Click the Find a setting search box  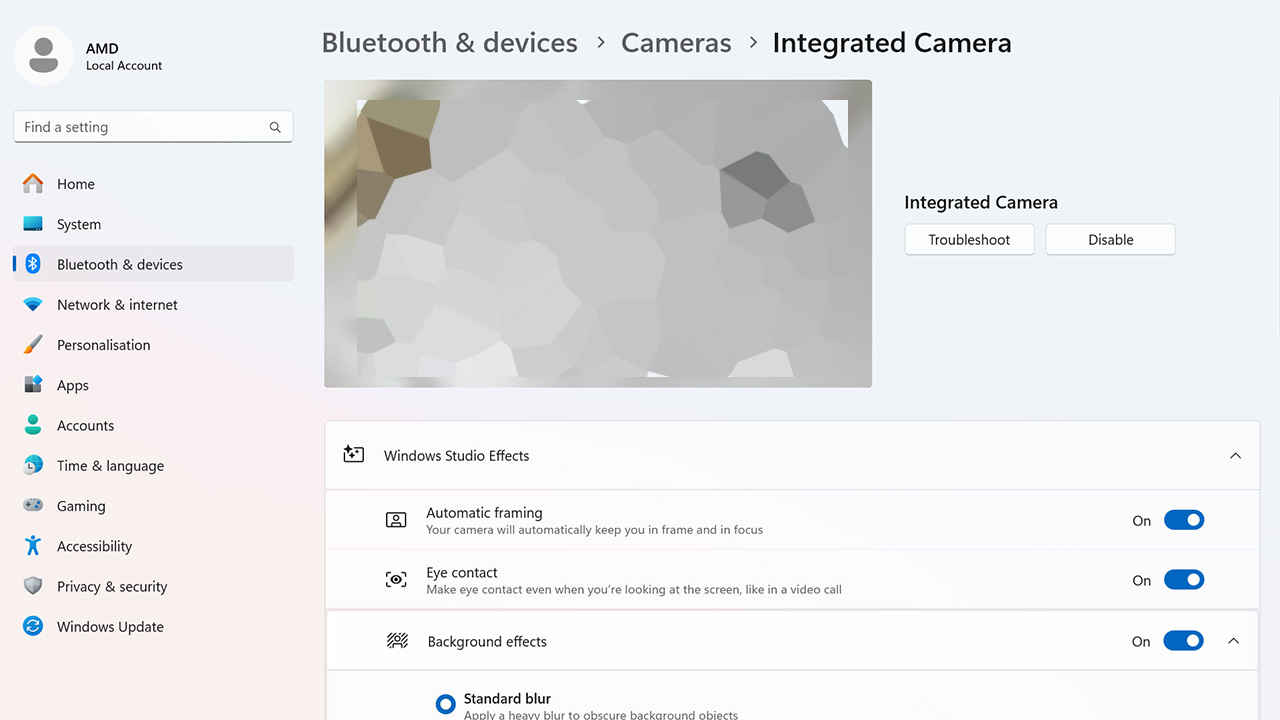153,127
